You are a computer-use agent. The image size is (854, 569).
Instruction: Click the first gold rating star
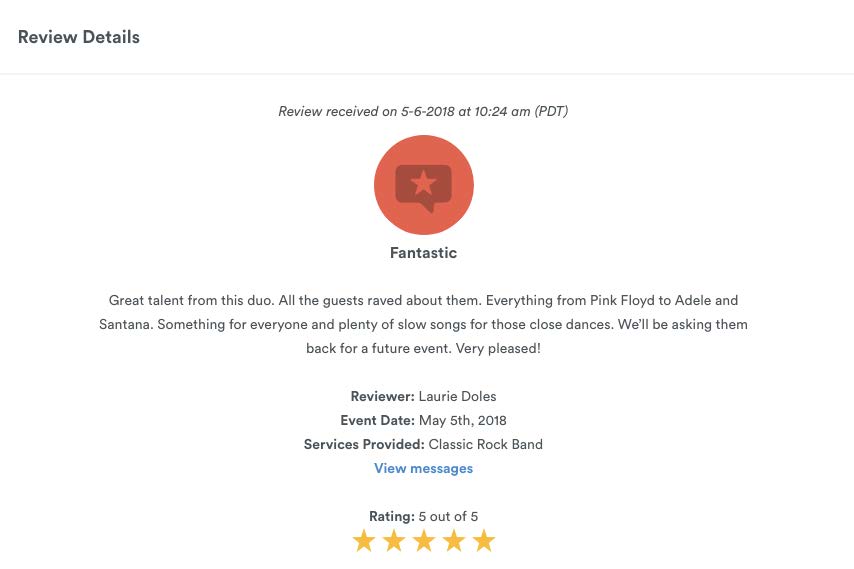[x=364, y=541]
